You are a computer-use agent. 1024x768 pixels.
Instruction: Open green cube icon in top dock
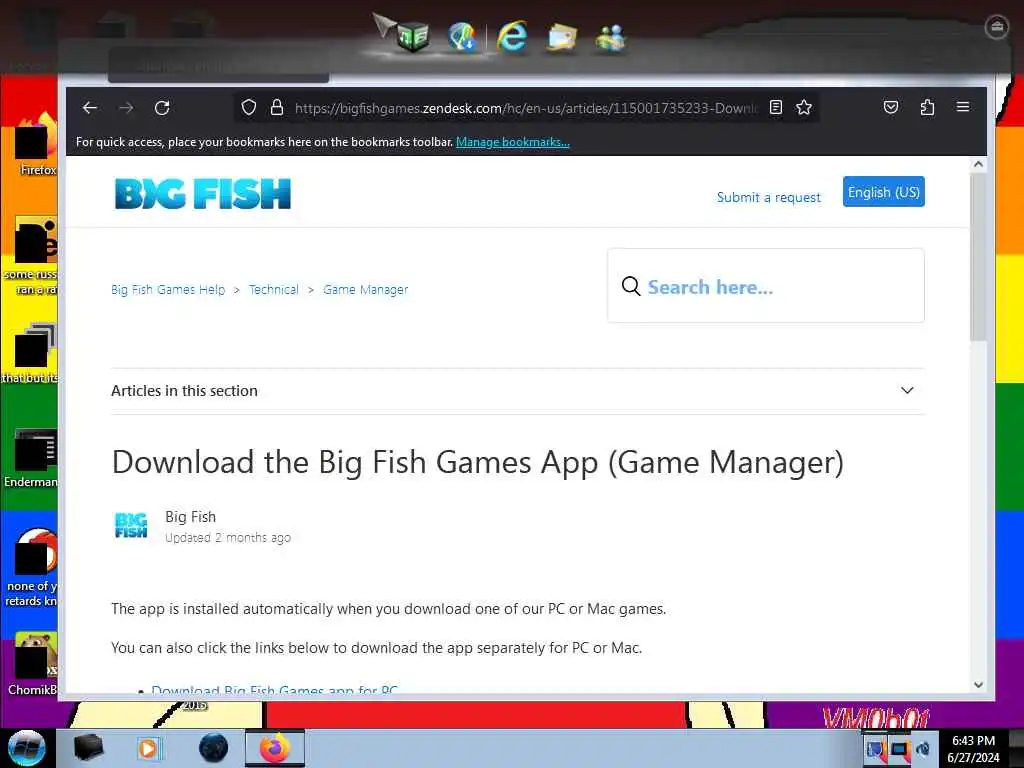click(413, 36)
